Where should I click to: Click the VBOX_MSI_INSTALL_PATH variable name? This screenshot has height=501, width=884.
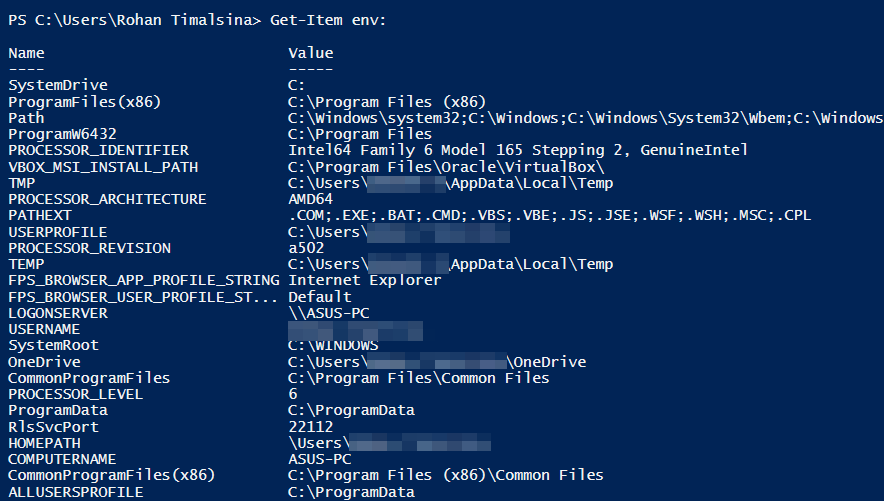(x=103, y=167)
